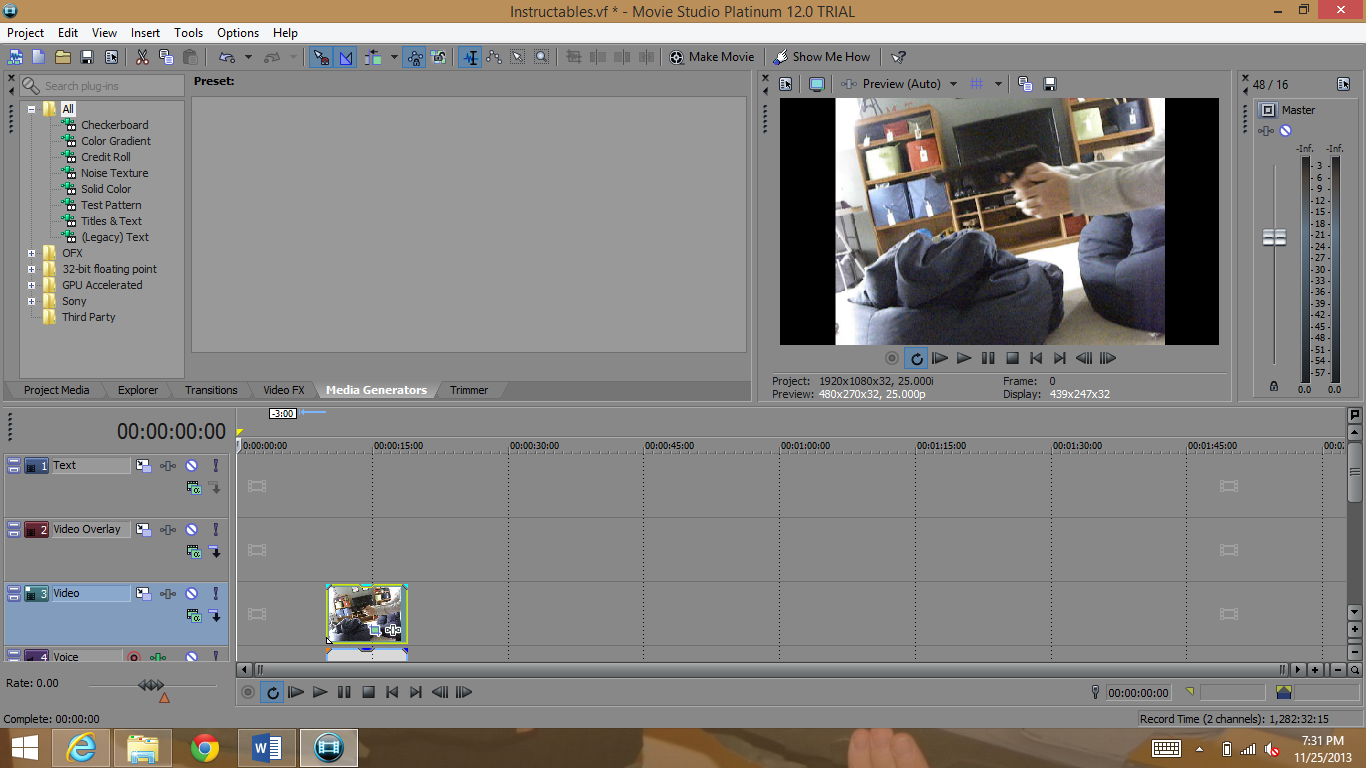Click the Open project folder icon
This screenshot has width=1366, height=768.
pos(63,57)
